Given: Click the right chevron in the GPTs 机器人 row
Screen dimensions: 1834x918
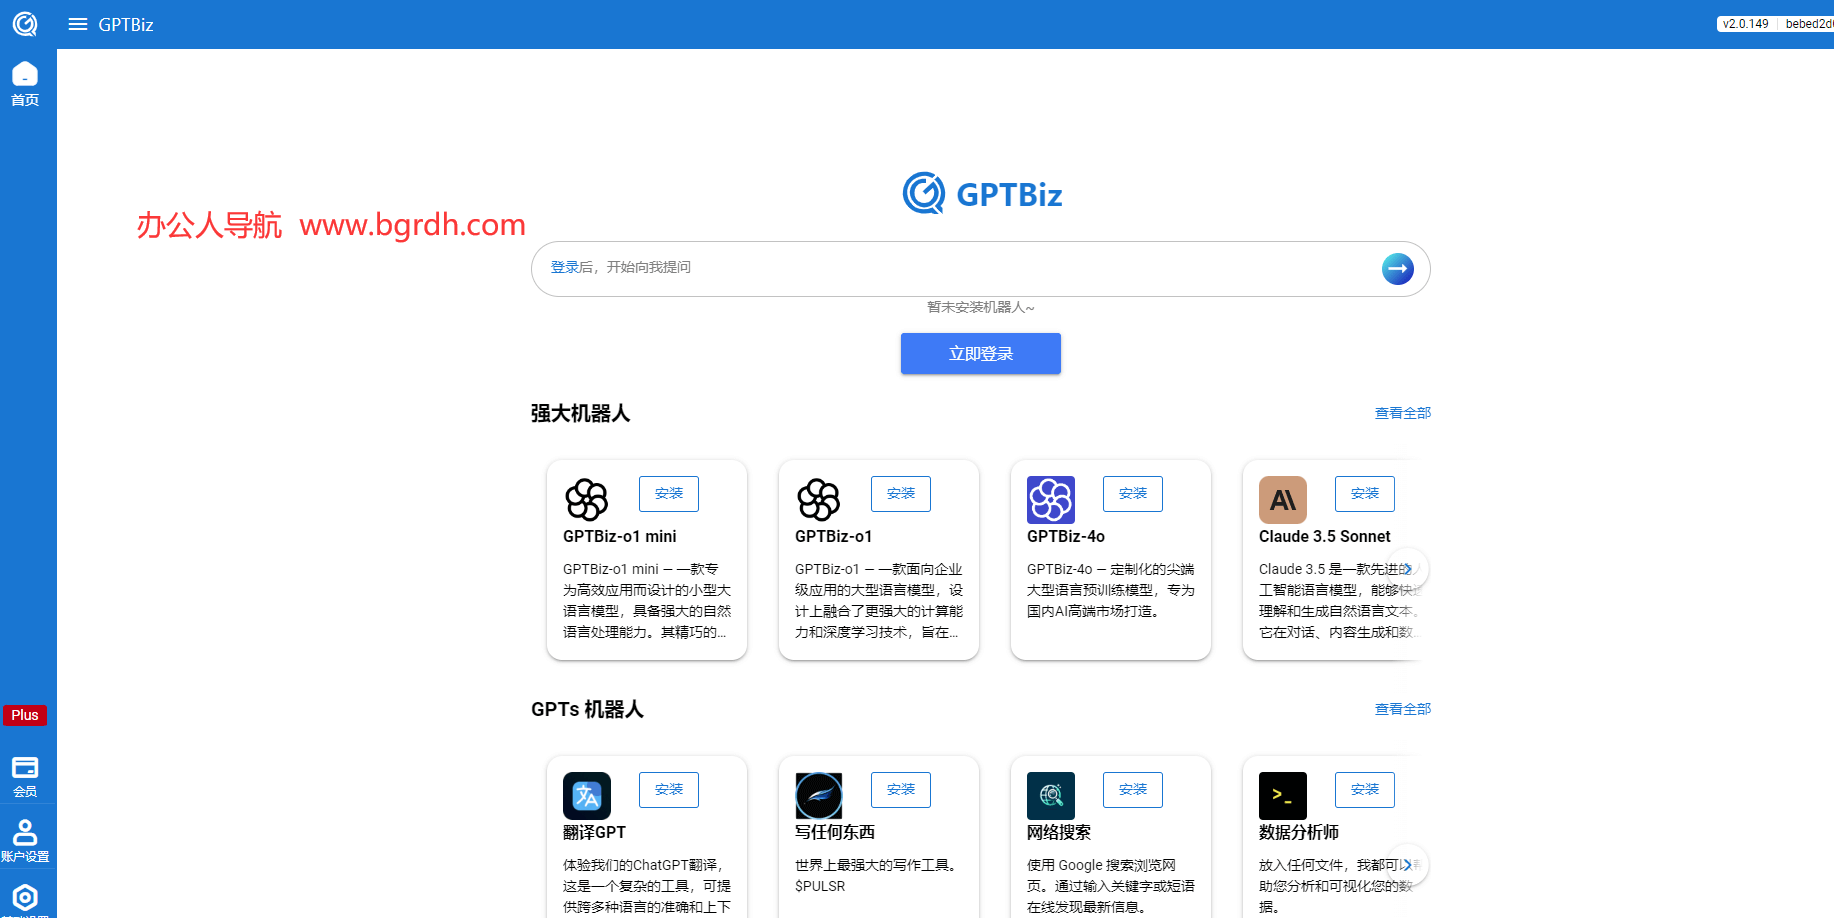Looking at the screenshot, I should pos(1408,864).
